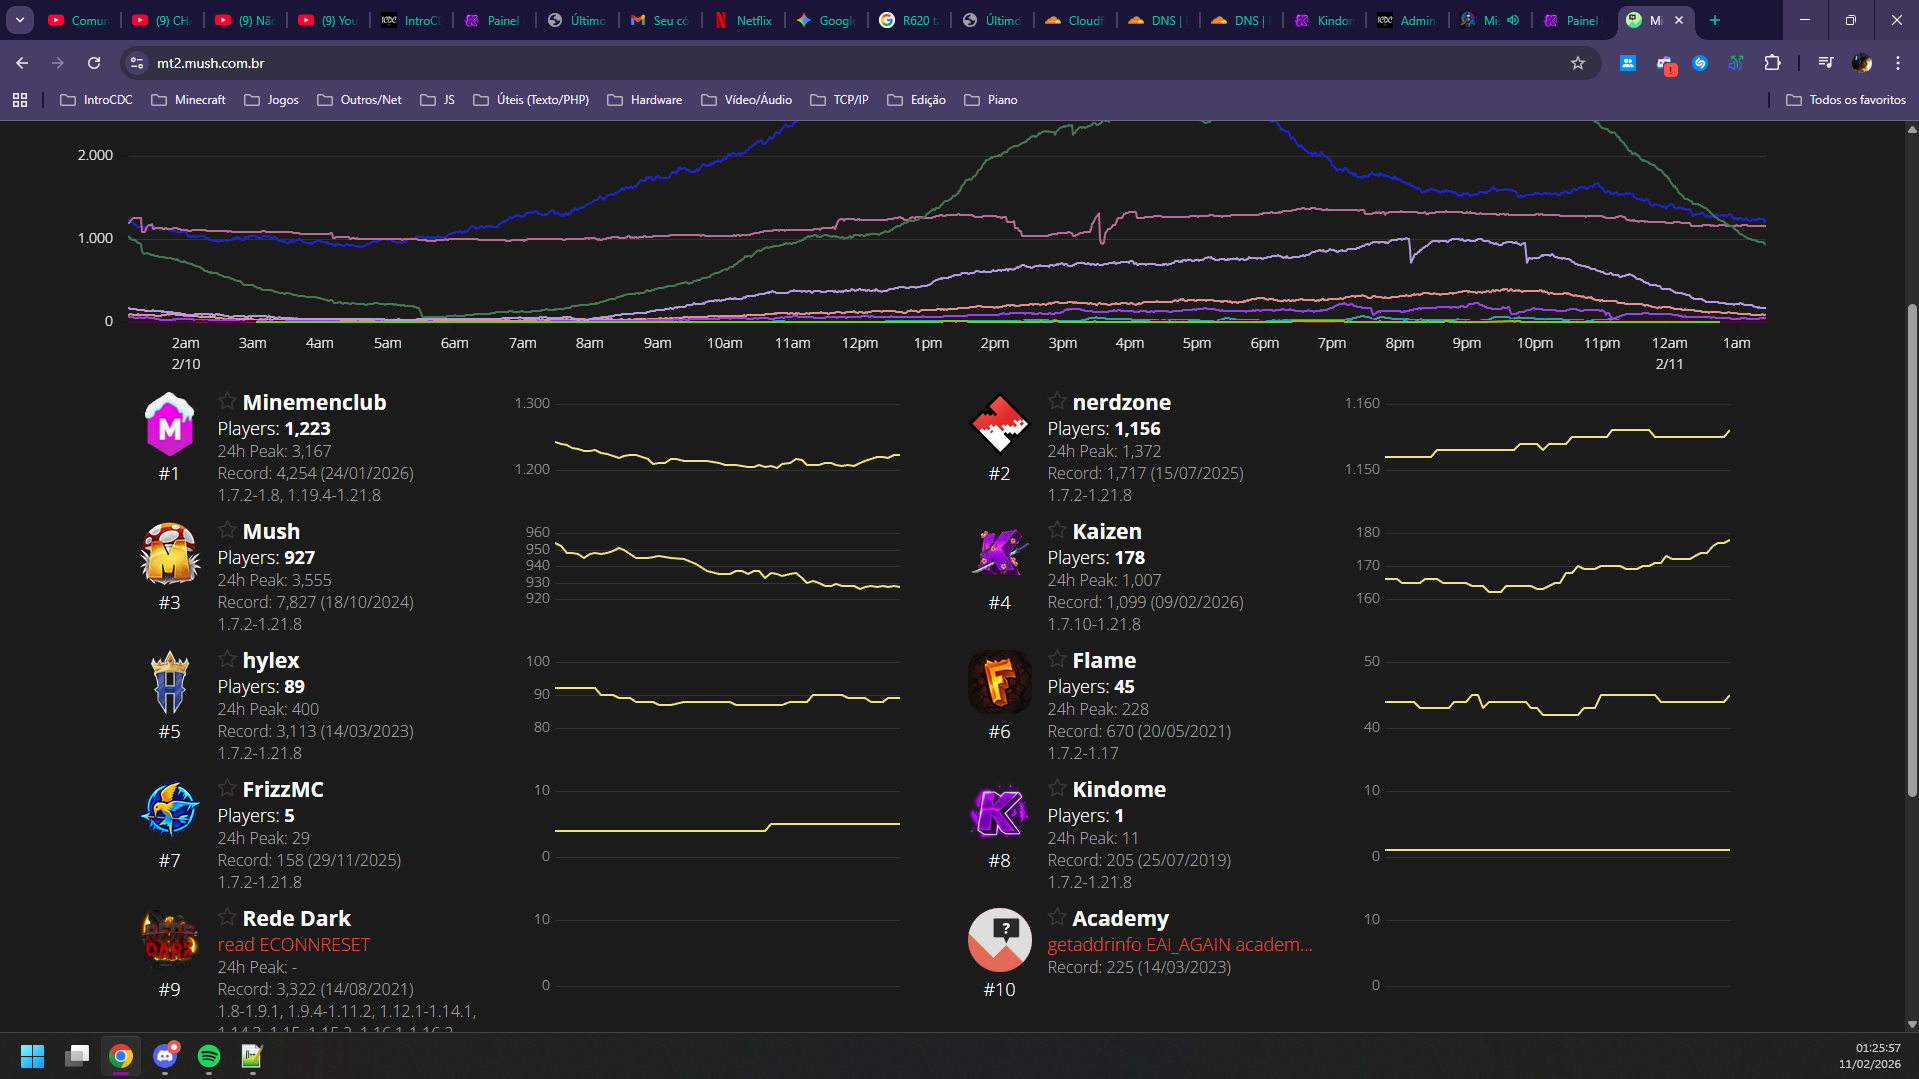Viewport: 1919px width, 1079px height.
Task: Reload the current page
Action: click(x=94, y=63)
